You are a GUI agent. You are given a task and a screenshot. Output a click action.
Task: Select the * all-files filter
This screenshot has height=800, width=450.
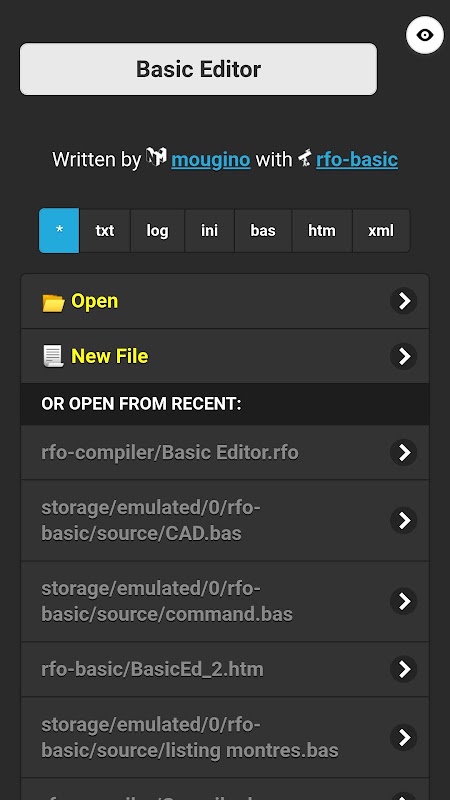point(59,231)
